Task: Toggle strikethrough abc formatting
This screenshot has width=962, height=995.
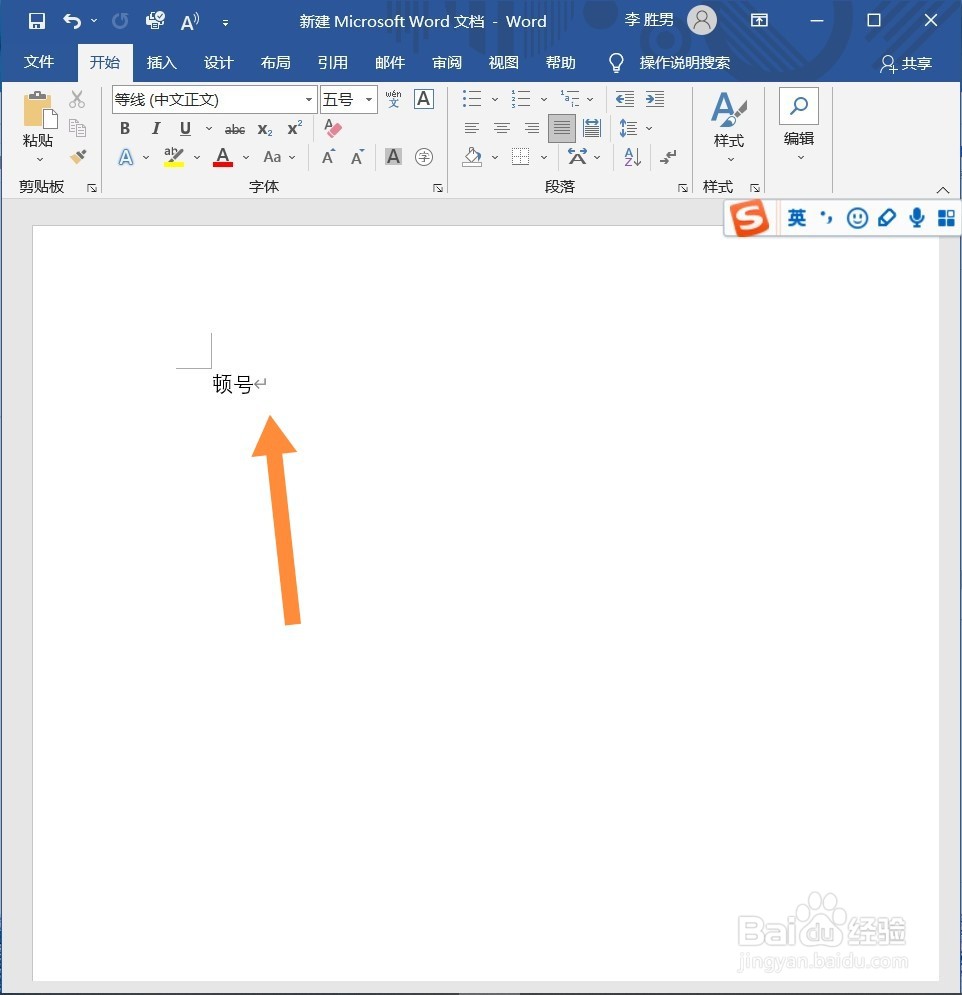Action: (x=235, y=129)
